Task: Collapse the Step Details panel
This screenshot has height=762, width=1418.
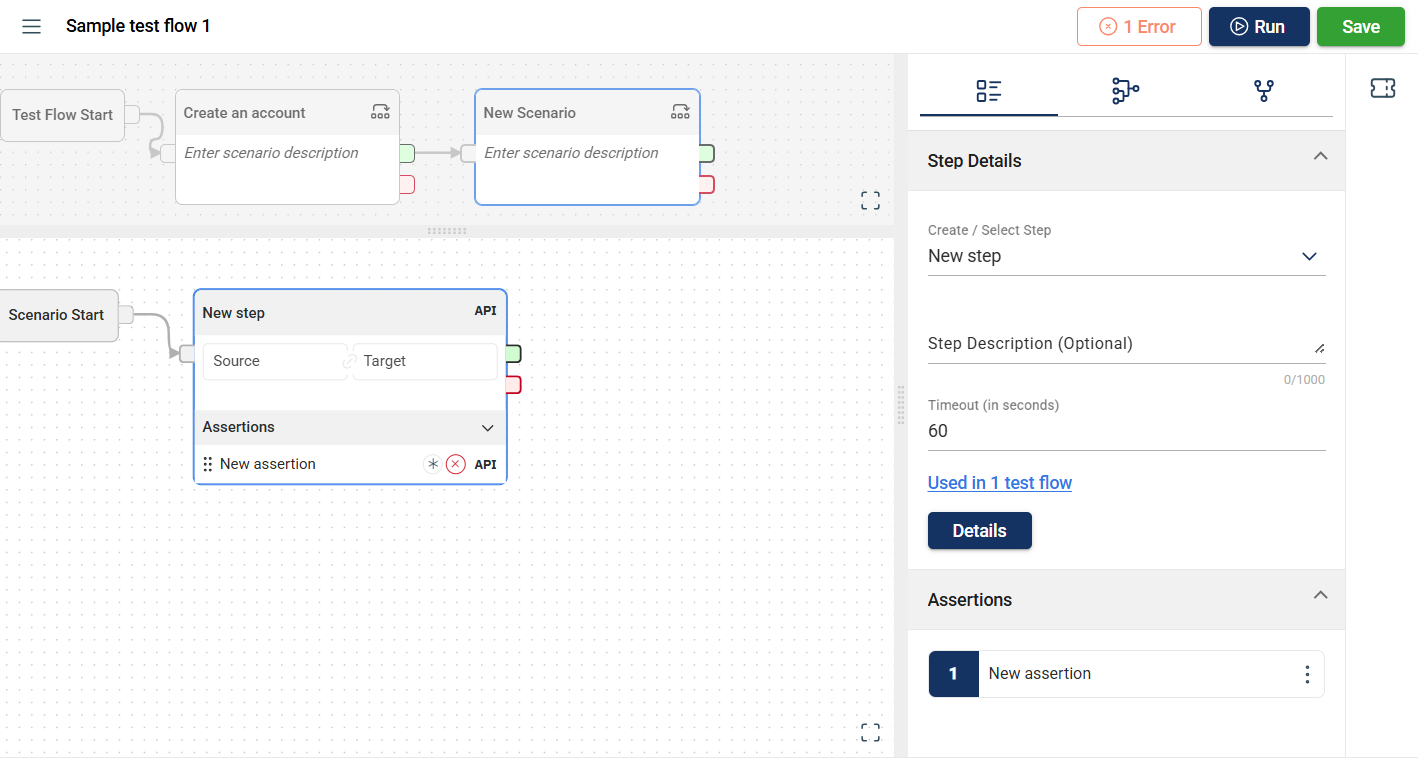Action: coord(1320,157)
